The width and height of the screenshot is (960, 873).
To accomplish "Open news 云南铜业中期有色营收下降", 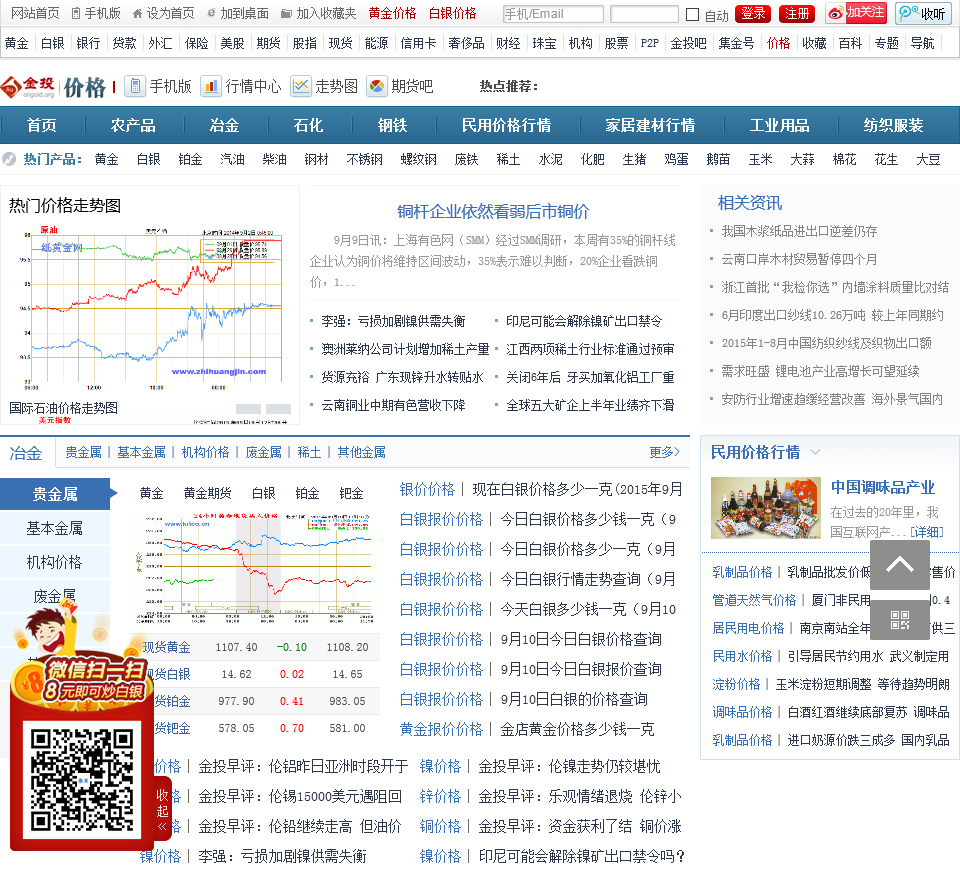I will point(393,405).
